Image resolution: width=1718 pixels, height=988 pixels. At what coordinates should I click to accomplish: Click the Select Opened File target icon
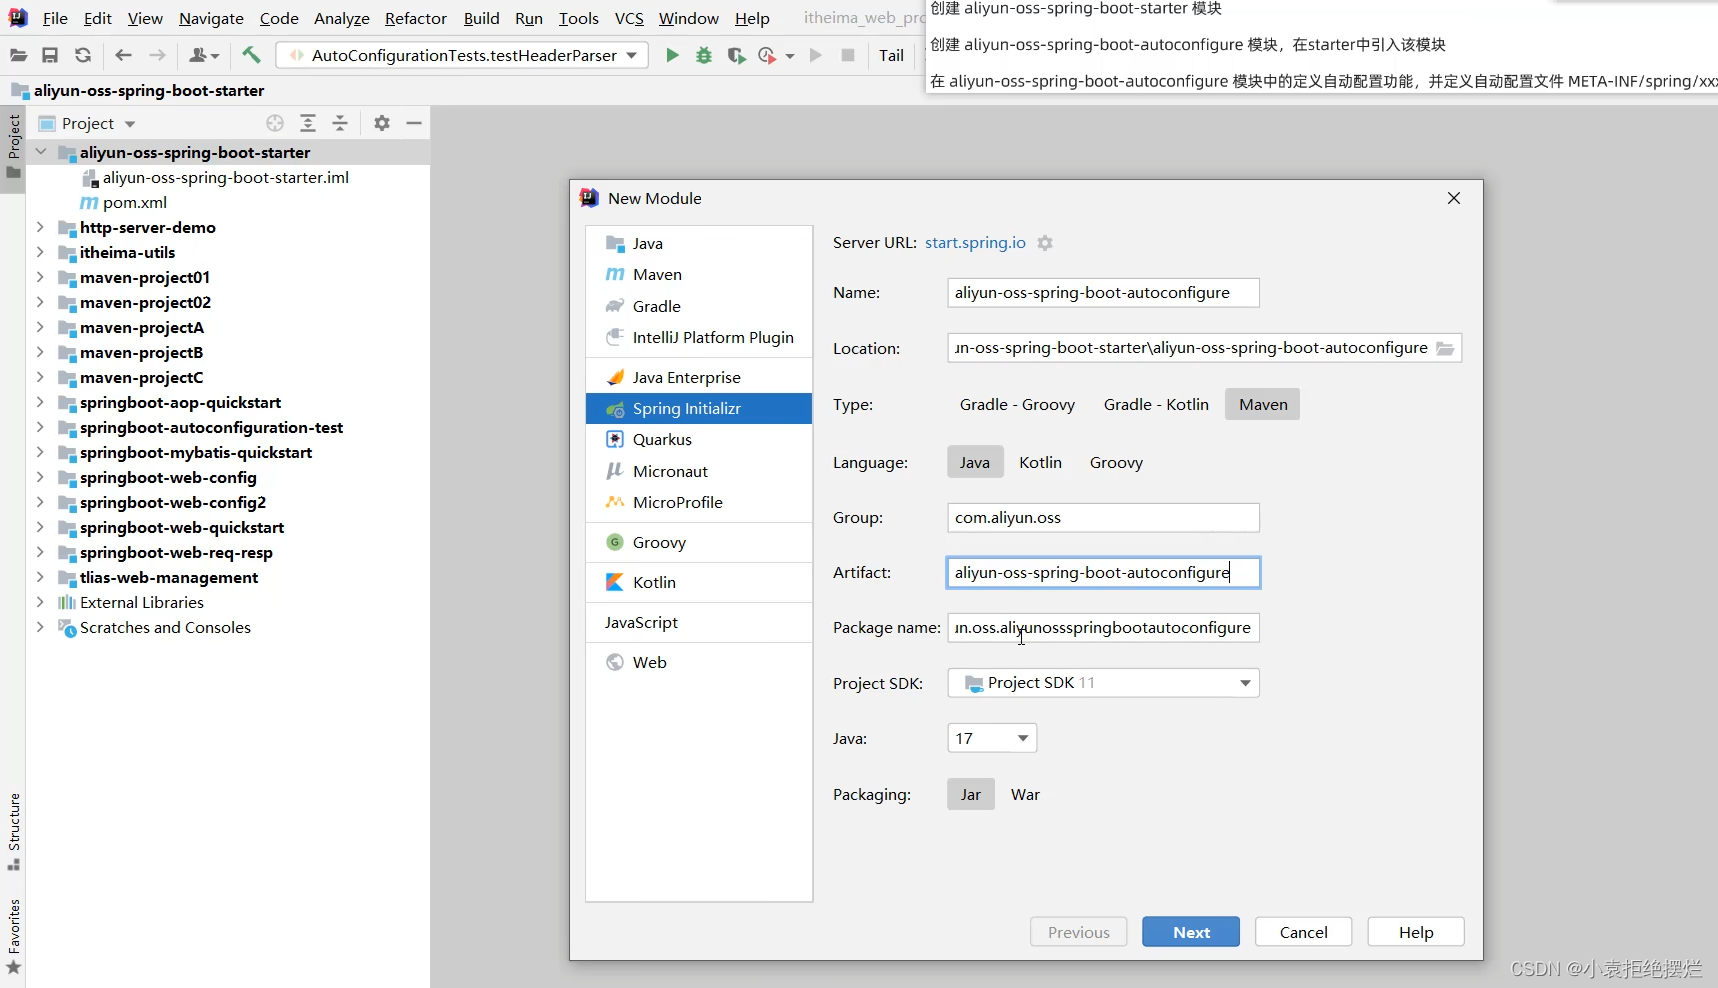[x=275, y=123]
